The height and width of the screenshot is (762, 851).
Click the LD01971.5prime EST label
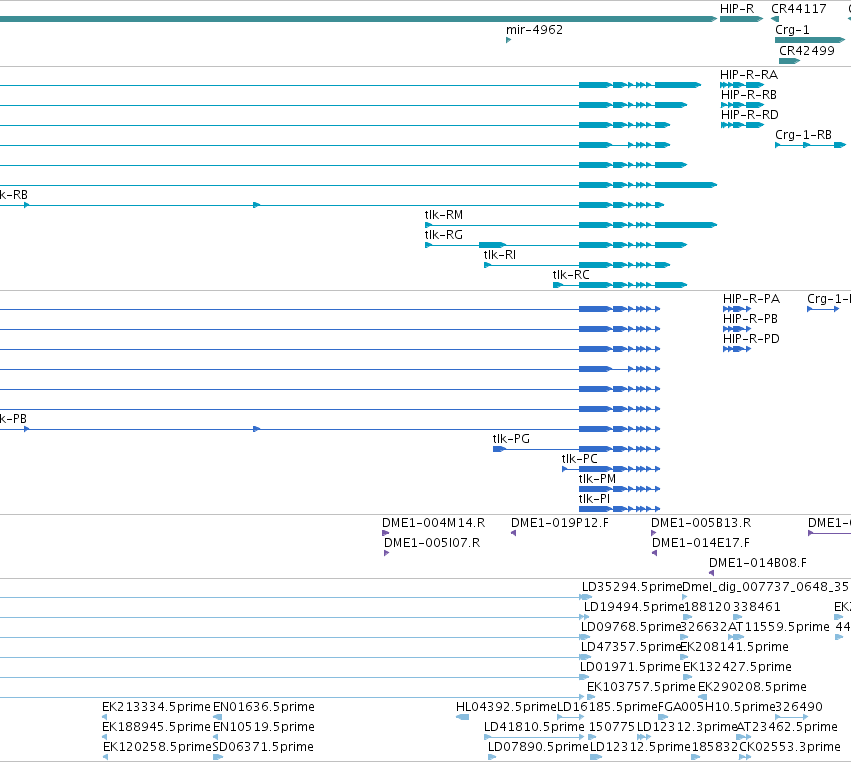coord(630,667)
